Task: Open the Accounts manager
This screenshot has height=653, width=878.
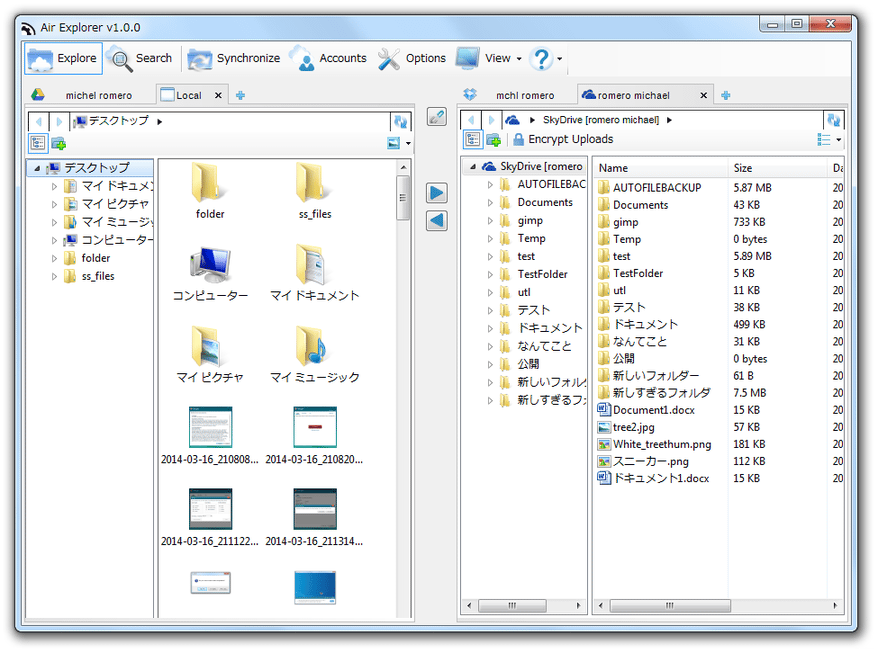Action: [329, 58]
